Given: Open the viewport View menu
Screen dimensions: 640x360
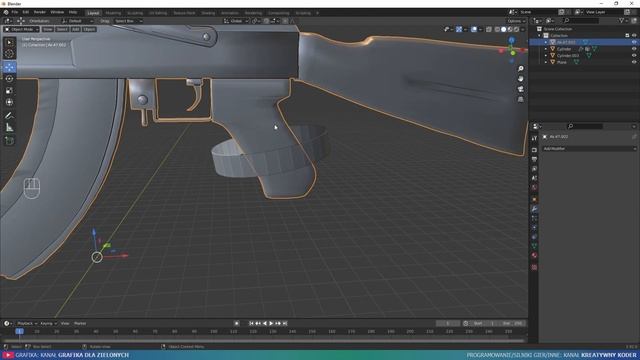Looking at the screenshot, I should 48,29.
